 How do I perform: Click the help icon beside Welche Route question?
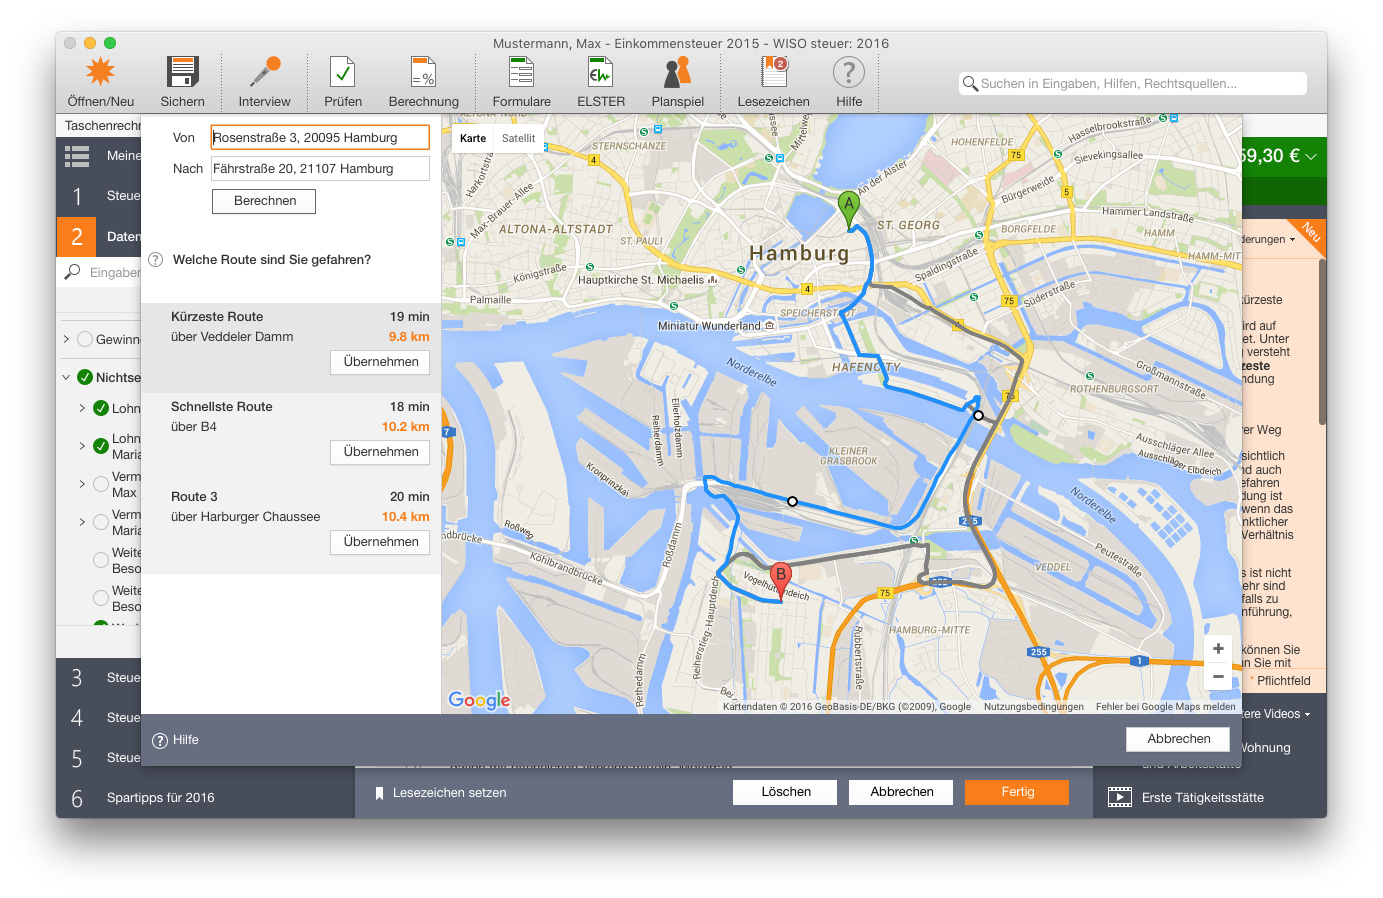pos(156,260)
